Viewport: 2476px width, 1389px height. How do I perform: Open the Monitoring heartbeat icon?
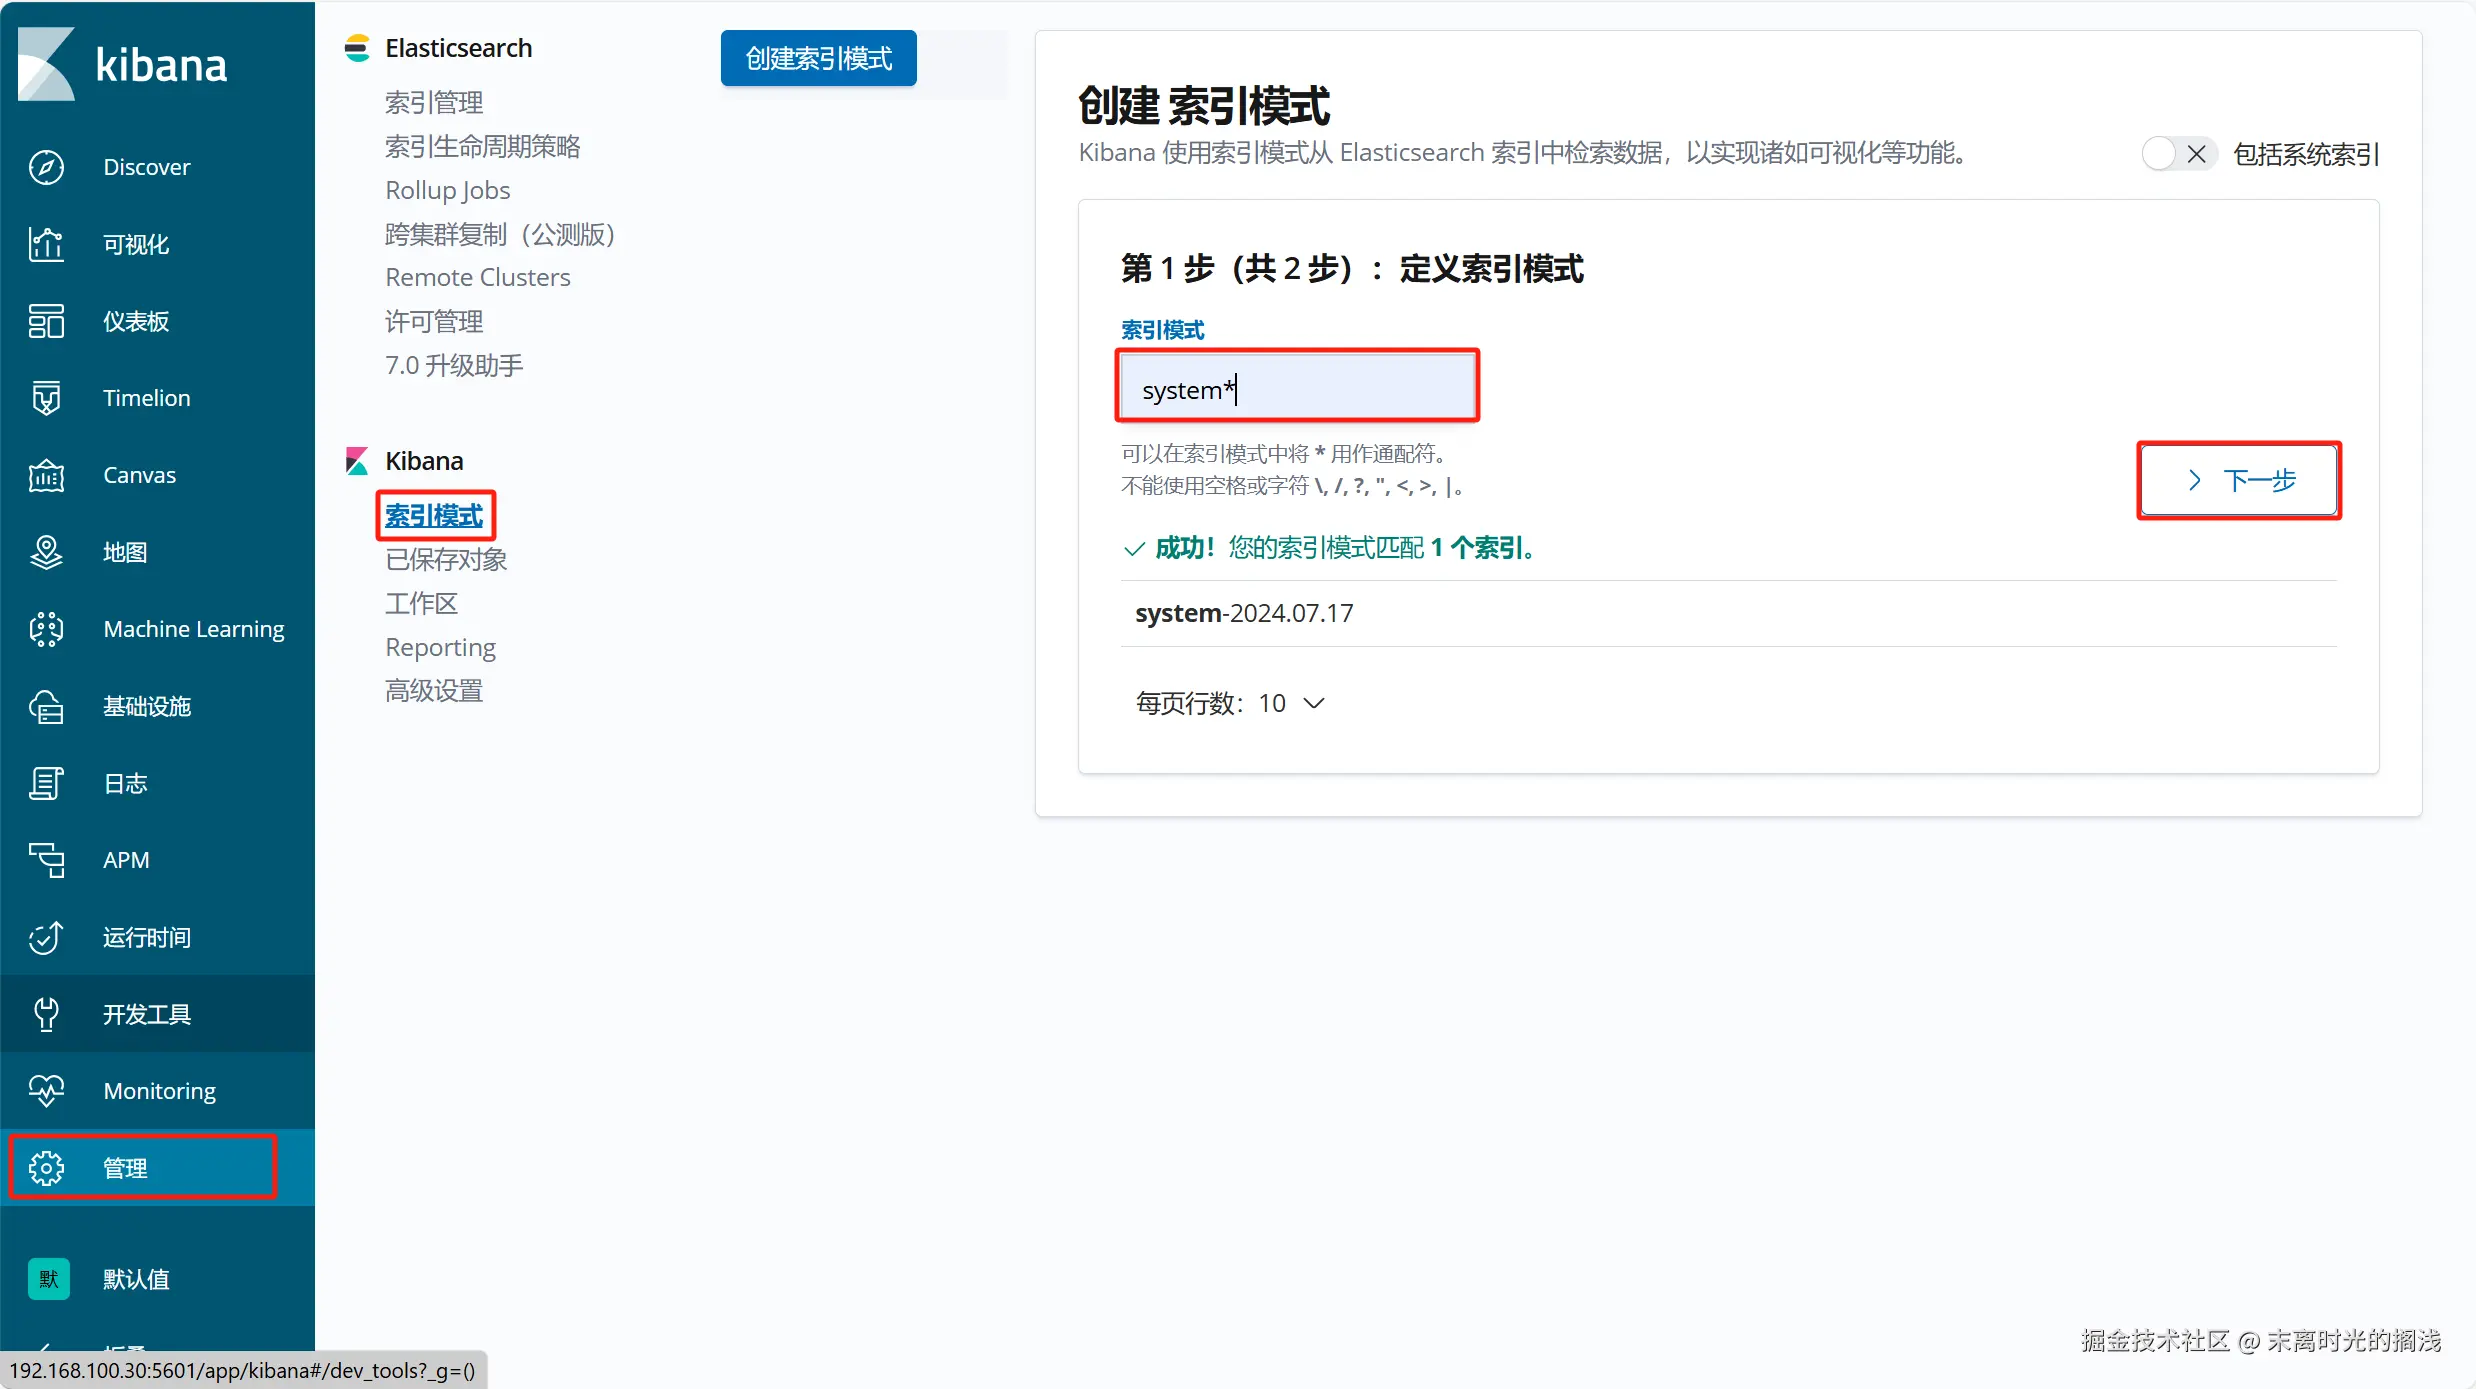tap(46, 1091)
